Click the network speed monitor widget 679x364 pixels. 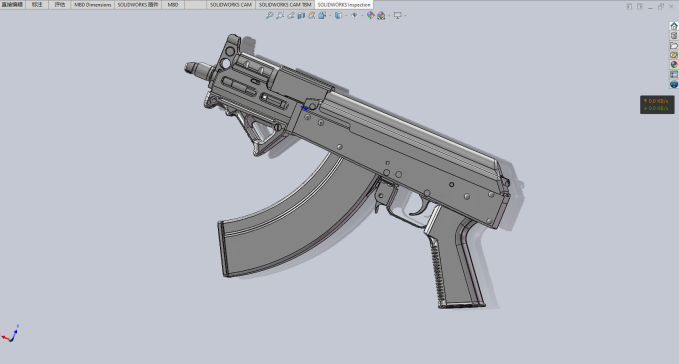pos(657,105)
